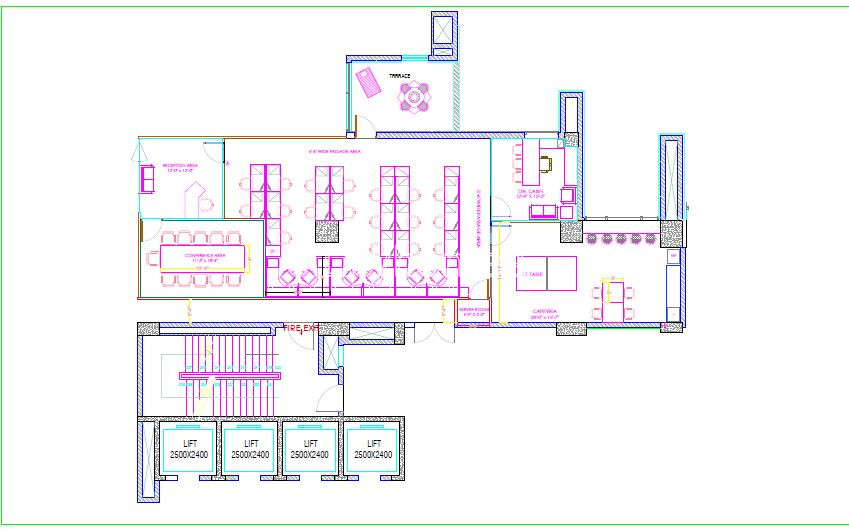849x530 pixels.
Task: Click the round terrace table with chairs
Action: click(414, 97)
